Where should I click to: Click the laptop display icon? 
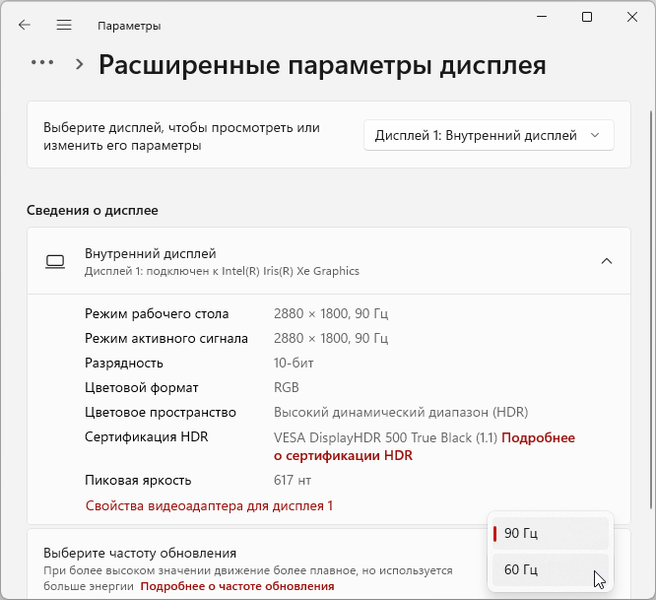(x=55, y=262)
